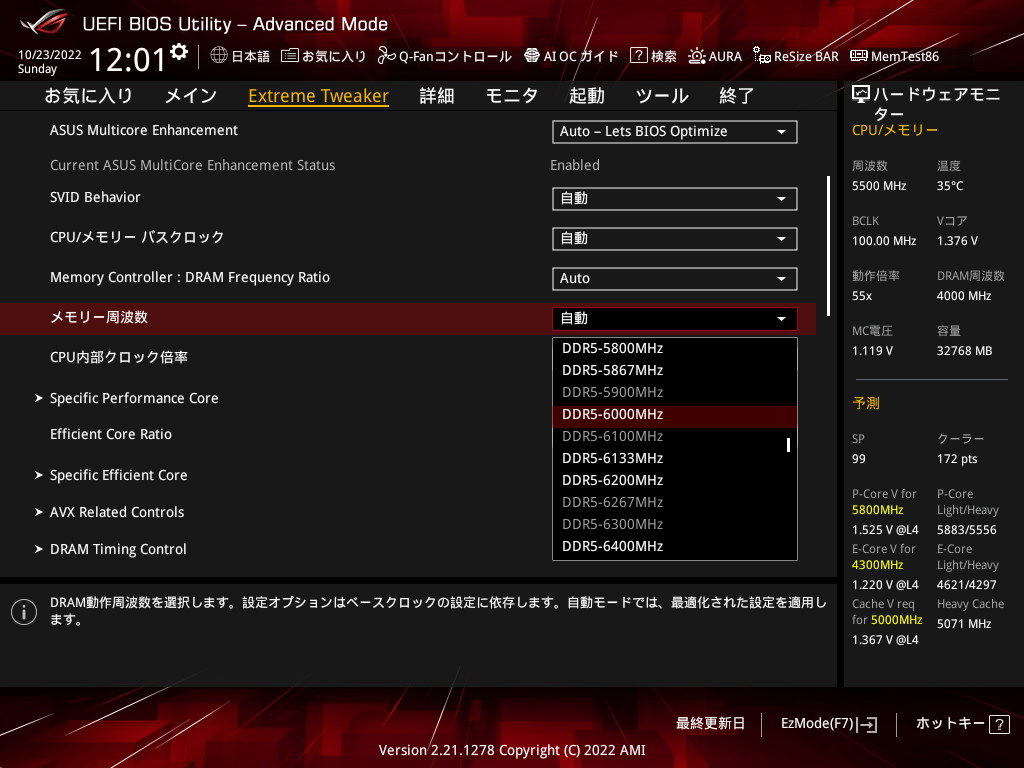
Task: Select DDR5-5900MHz option
Action: tap(675, 392)
